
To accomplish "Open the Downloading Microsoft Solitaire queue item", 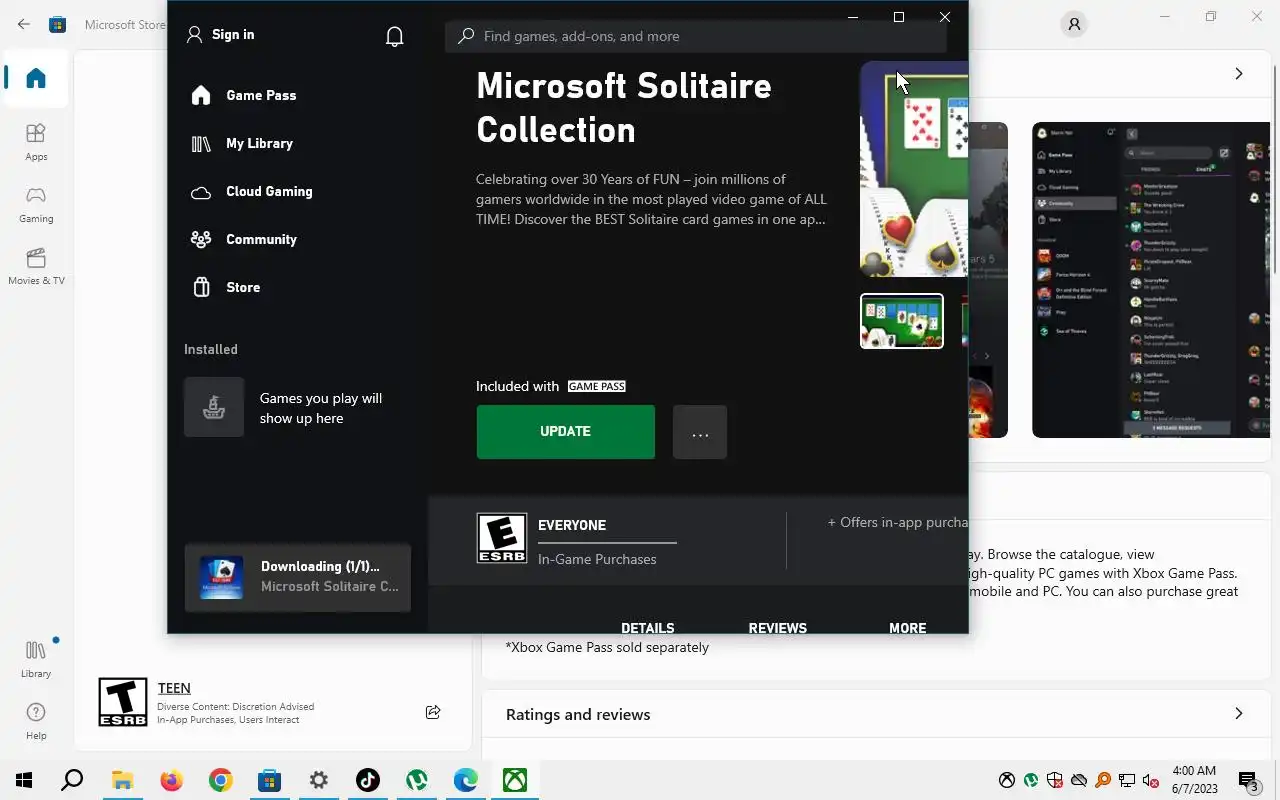I will [298, 577].
